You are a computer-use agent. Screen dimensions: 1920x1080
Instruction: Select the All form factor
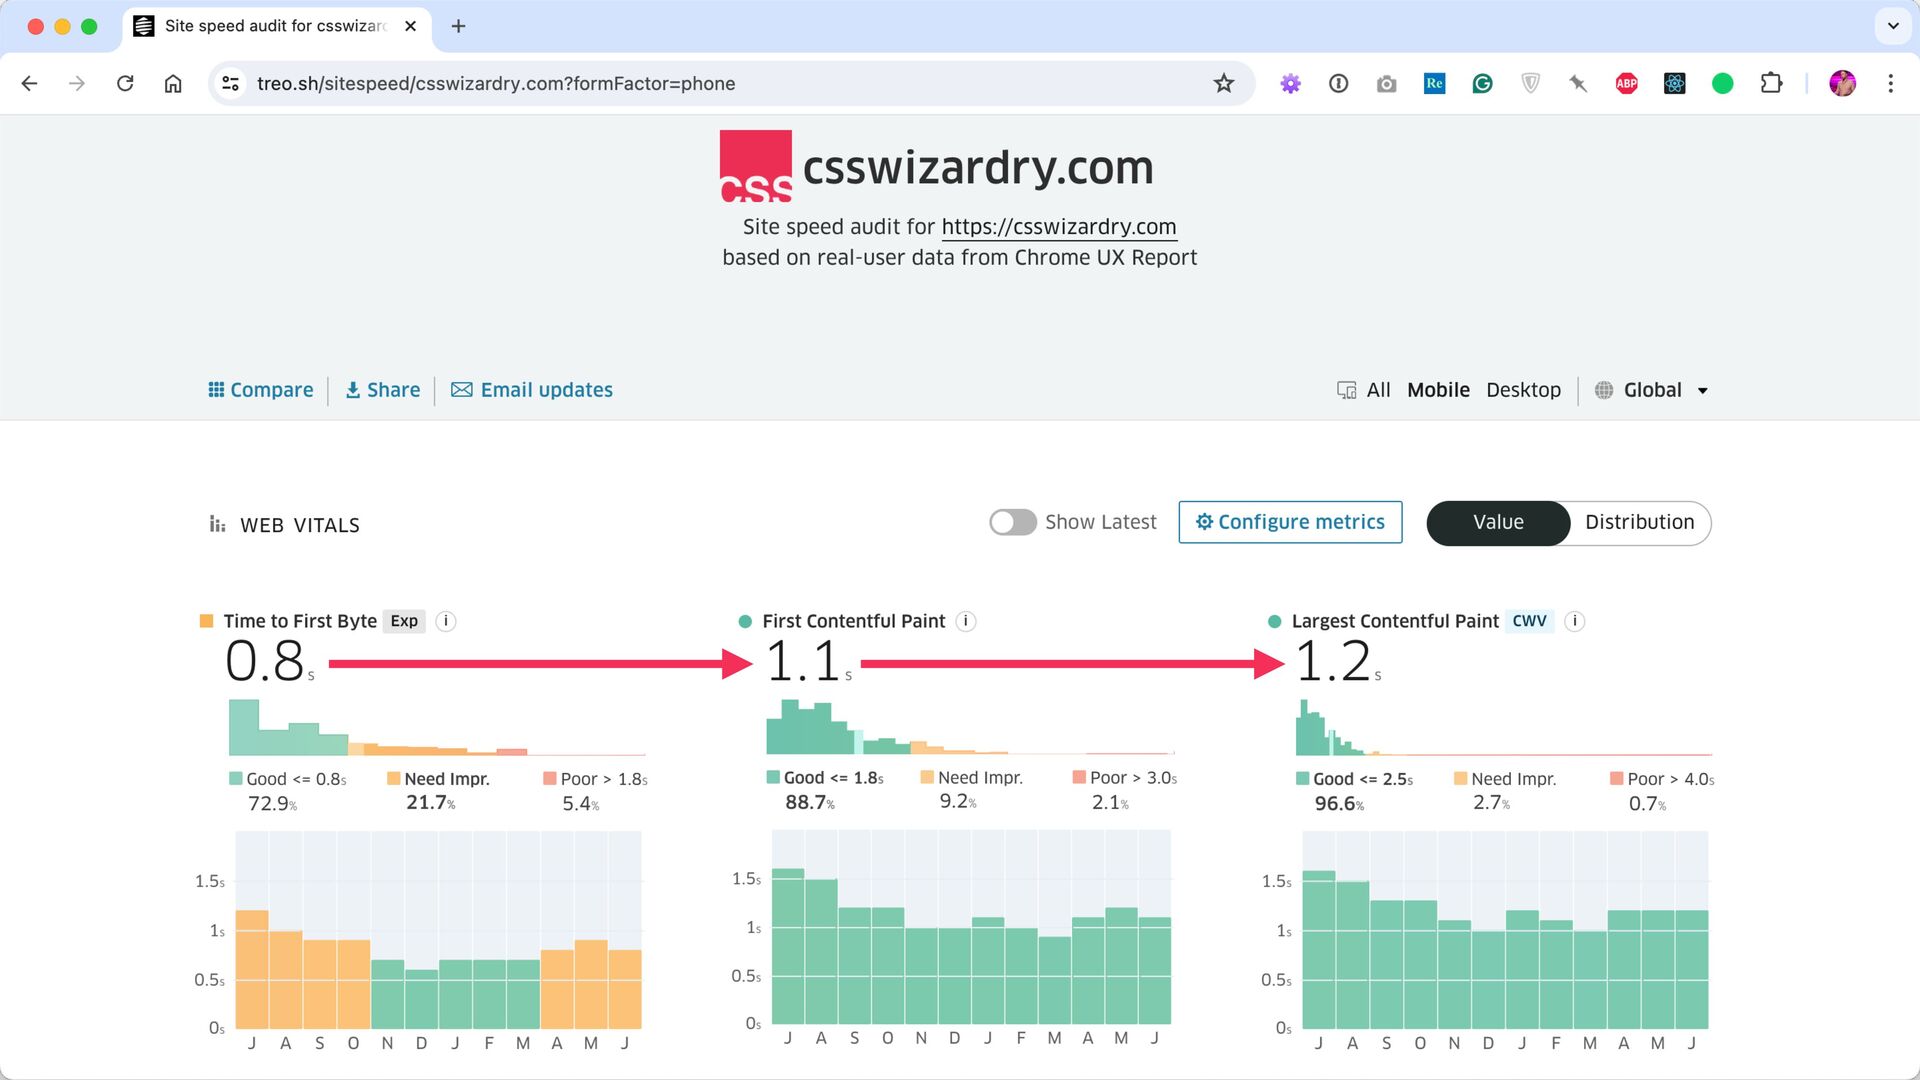1378,390
